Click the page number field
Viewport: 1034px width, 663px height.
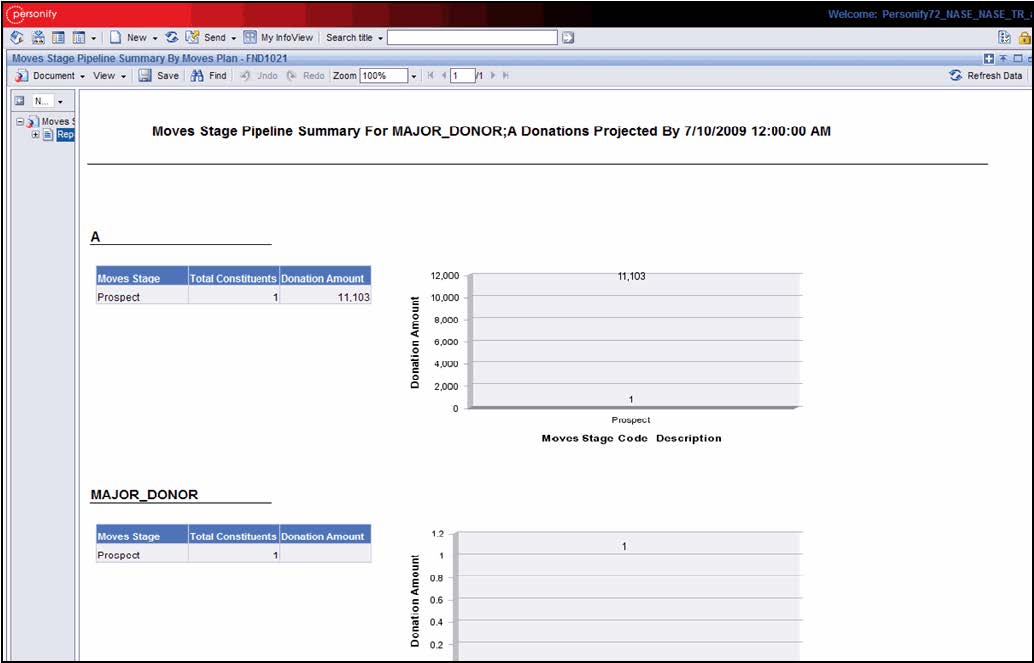(x=462, y=76)
